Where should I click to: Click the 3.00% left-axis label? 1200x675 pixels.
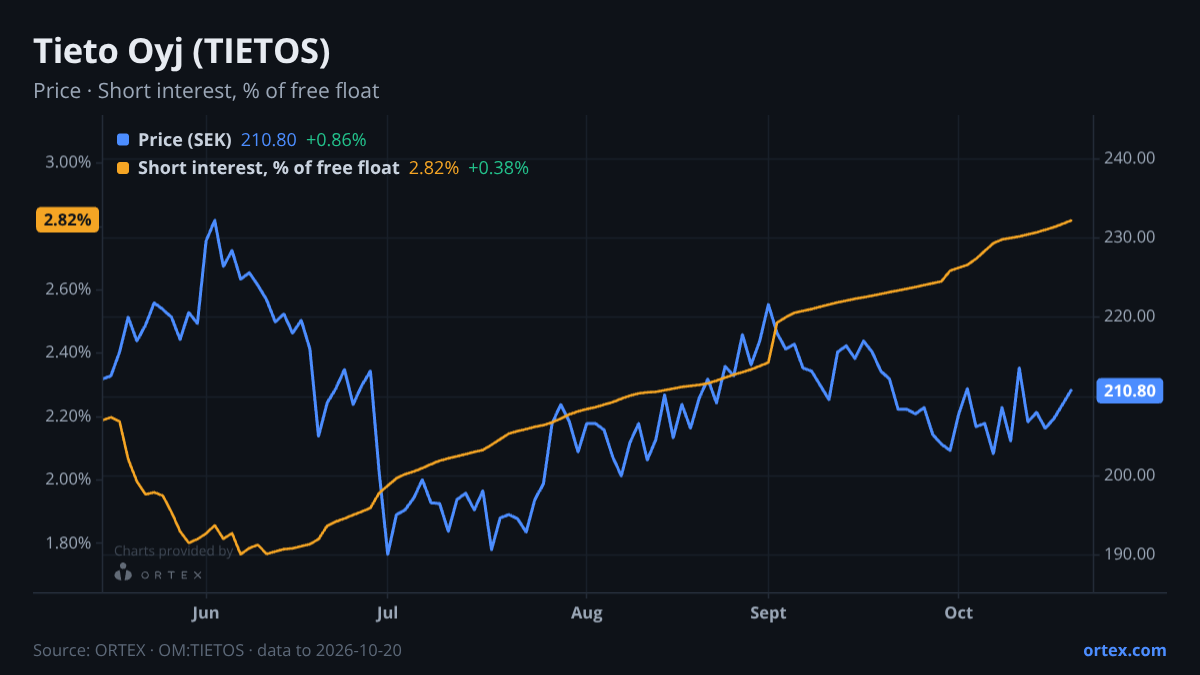coord(69,162)
